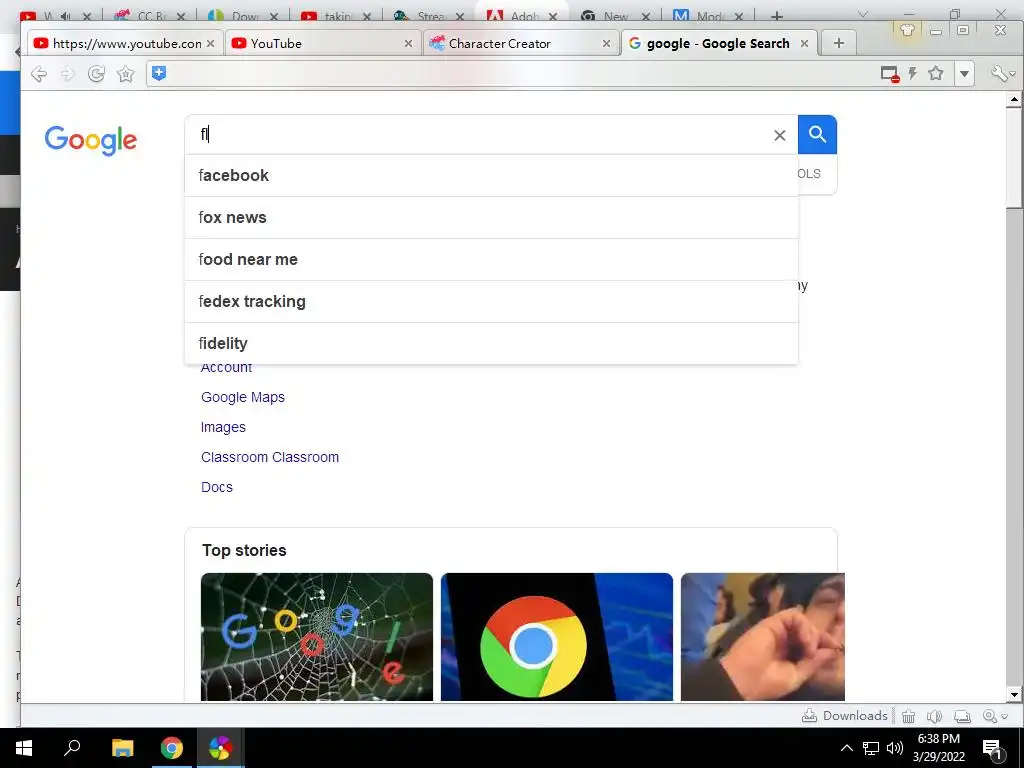Image resolution: width=1024 pixels, height=768 pixels.
Task: Open the favorites star next to reload
Action: coord(125,74)
